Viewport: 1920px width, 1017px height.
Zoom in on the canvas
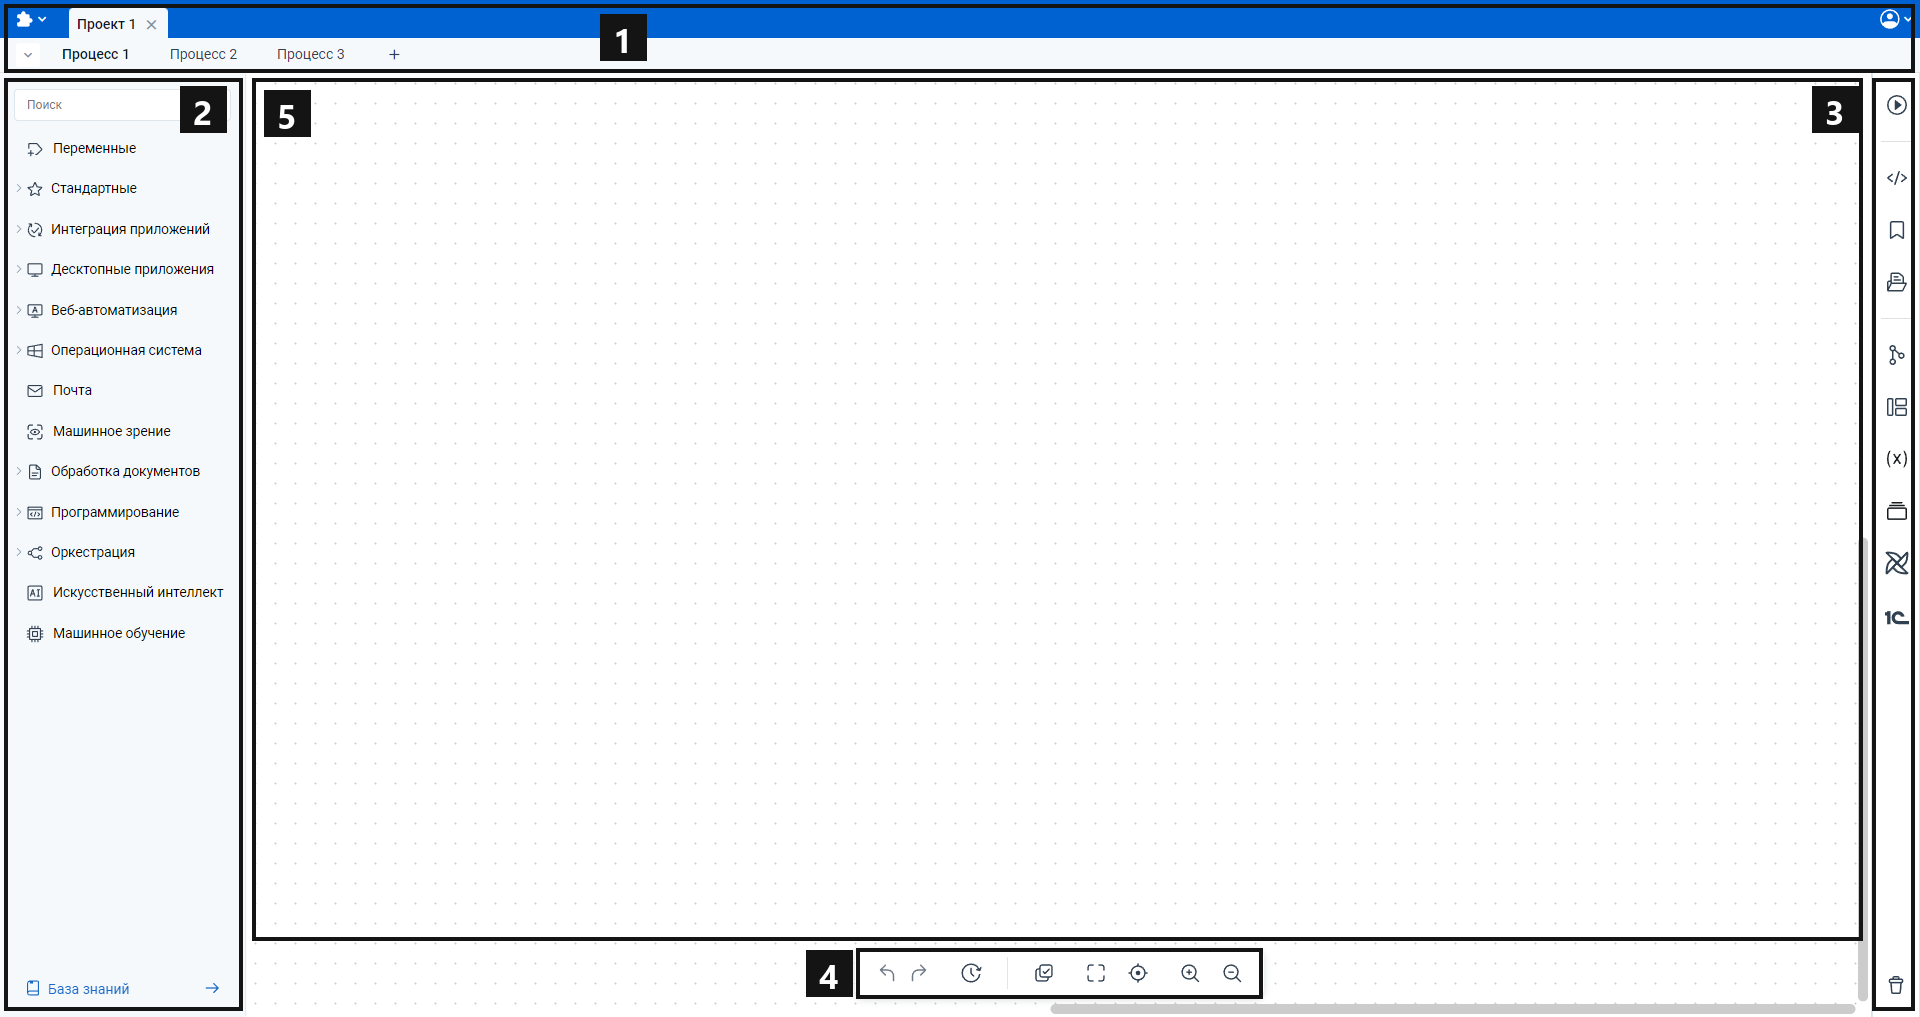[x=1190, y=973]
